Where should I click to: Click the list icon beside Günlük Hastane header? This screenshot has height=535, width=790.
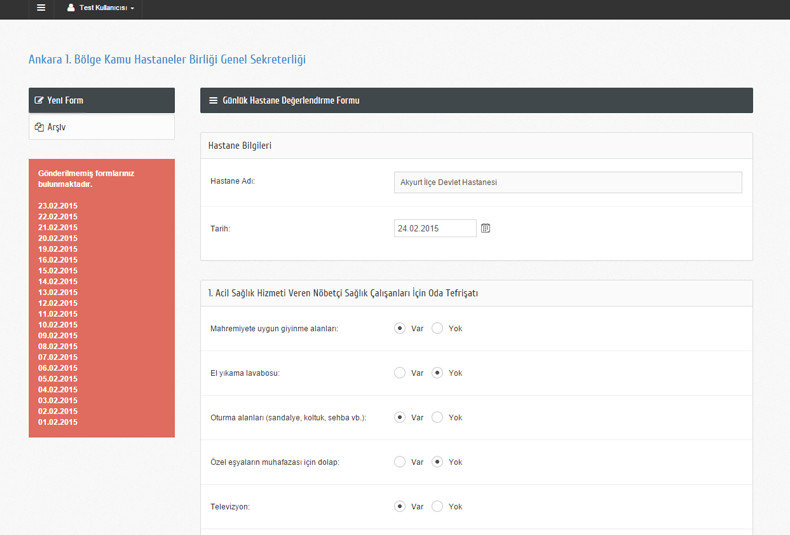click(213, 100)
